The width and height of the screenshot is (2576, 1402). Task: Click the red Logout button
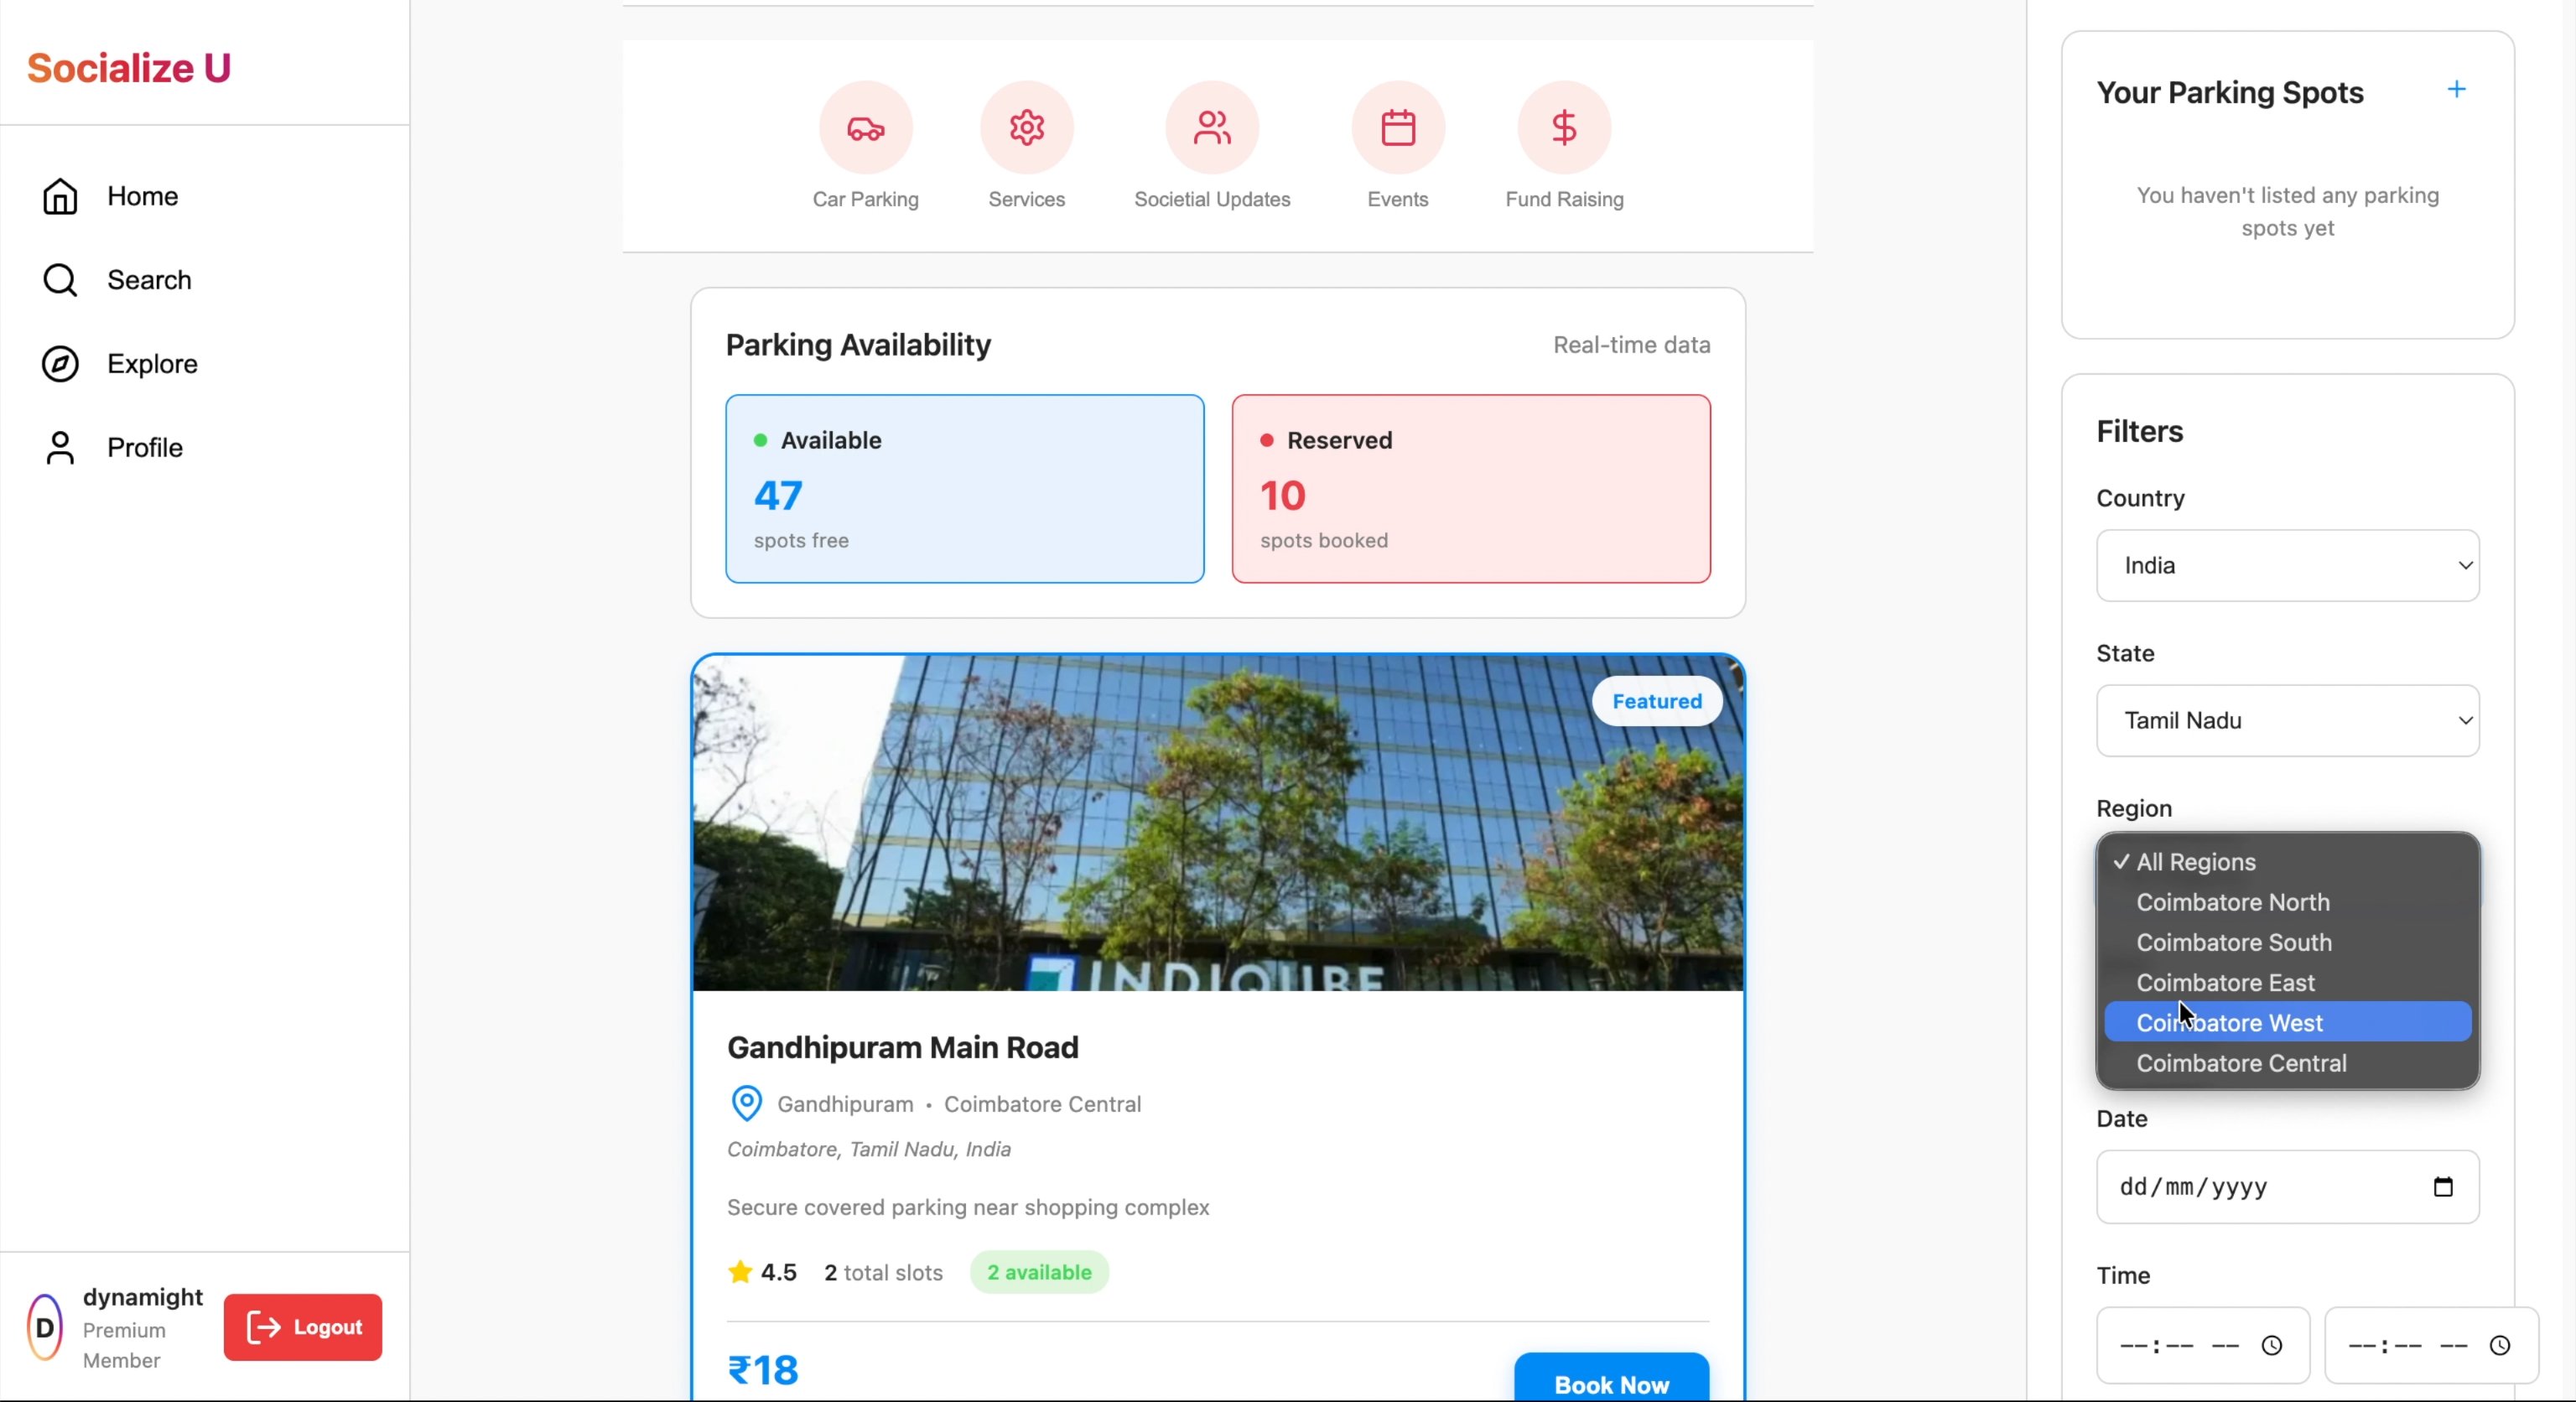[x=302, y=1327]
